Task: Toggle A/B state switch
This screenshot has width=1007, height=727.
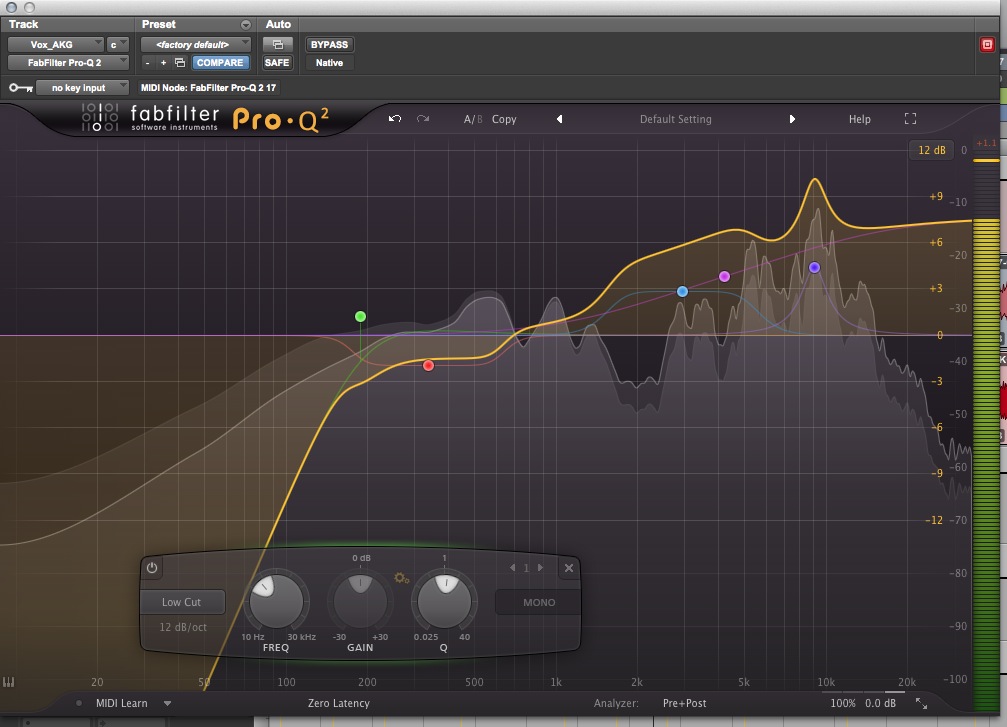Action: tap(473, 119)
